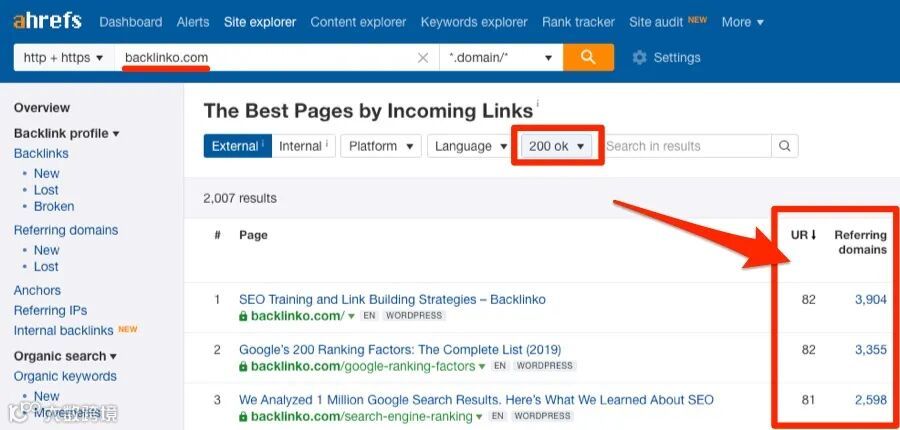This screenshot has height=430, width=900.
Task: Click the 3,904 referring domains value
Action: tap(871, 300)
